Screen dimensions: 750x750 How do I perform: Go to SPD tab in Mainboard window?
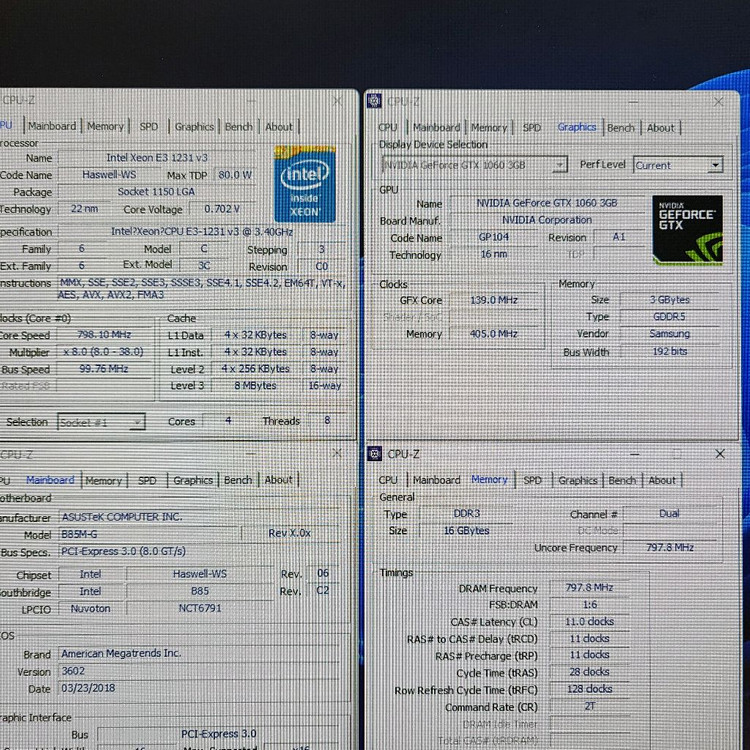(x=147, y=480)
